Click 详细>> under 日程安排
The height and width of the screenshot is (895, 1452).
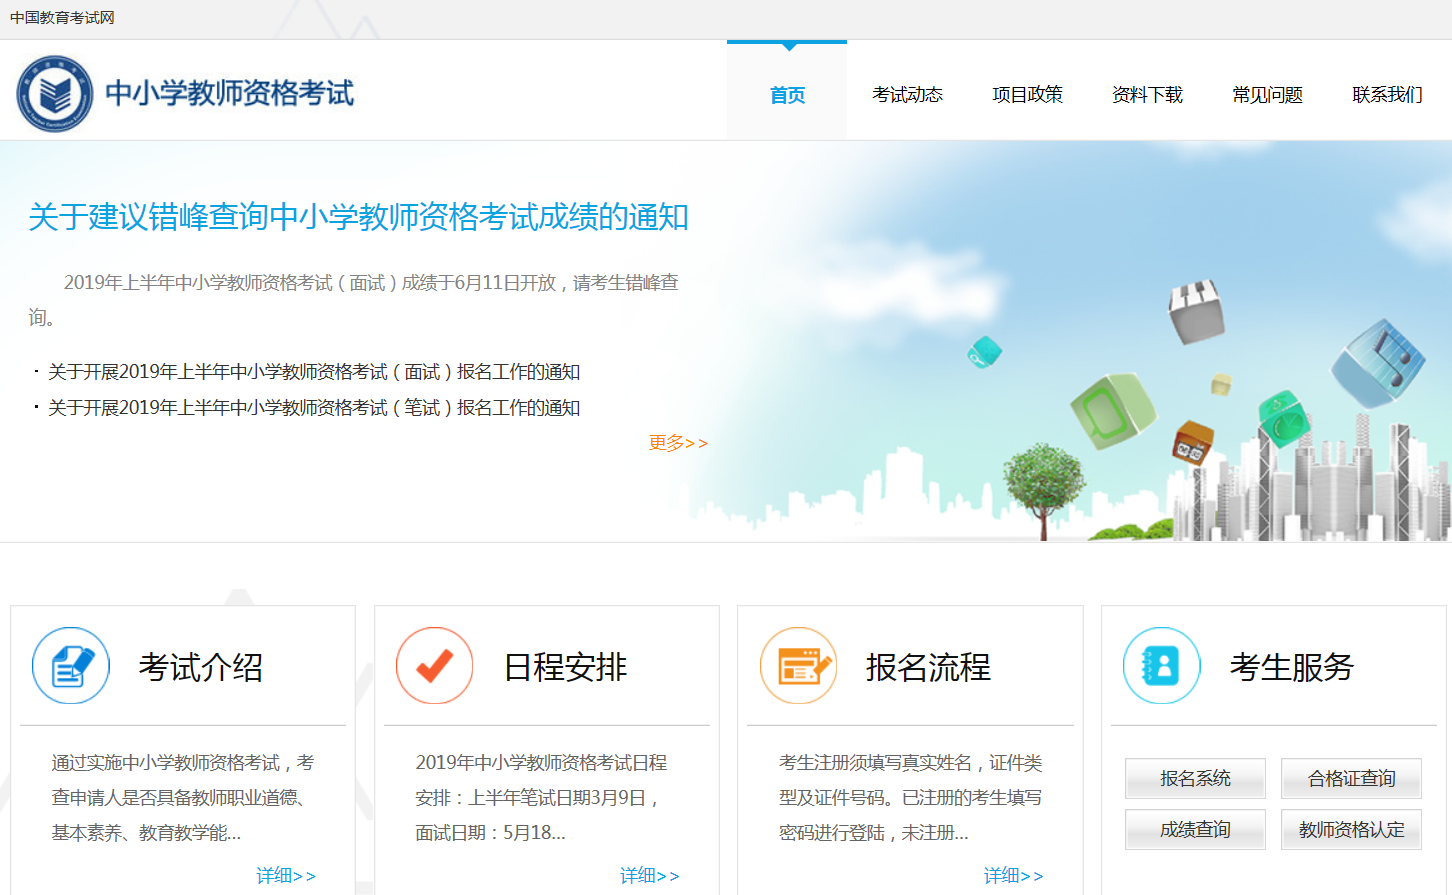(x=650, y=876)
